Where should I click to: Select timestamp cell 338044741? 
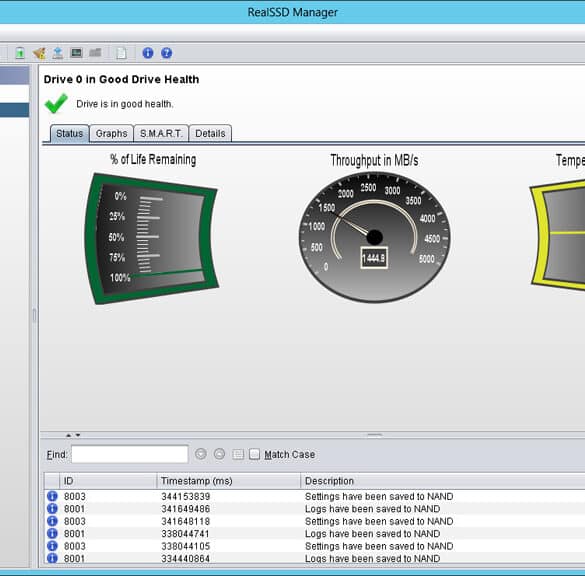click(185, 533)
